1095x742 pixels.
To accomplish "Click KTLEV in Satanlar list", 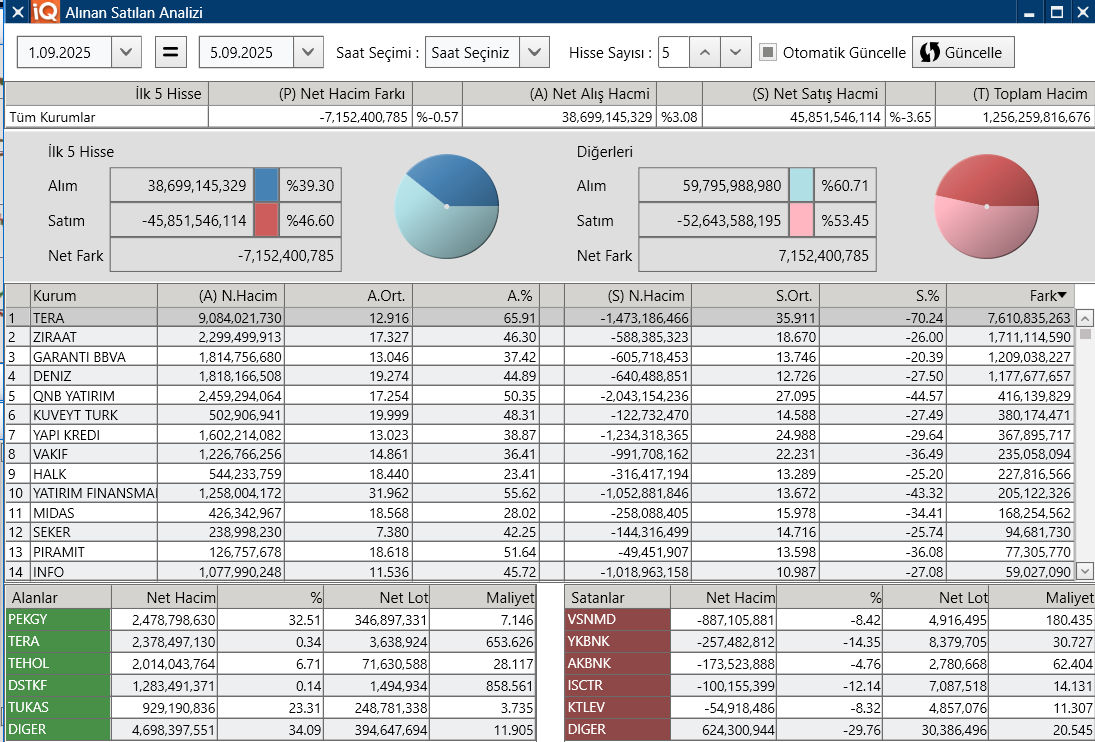I will coord(617,708).
